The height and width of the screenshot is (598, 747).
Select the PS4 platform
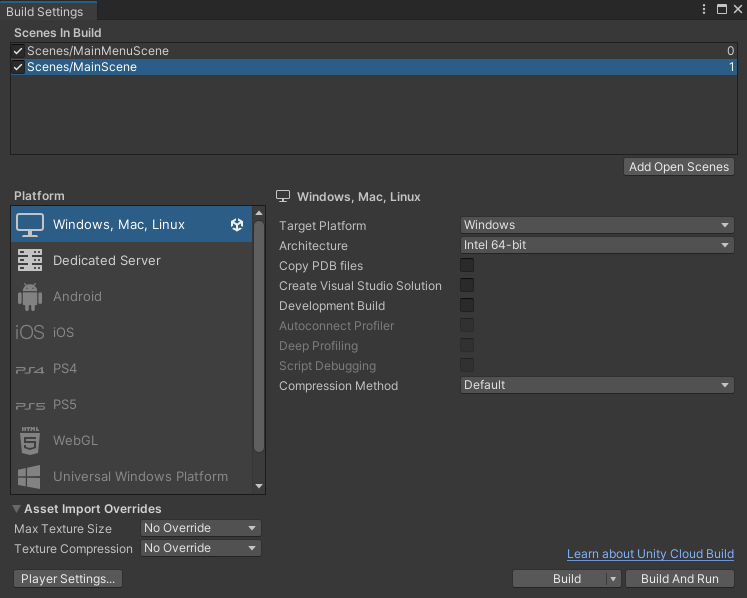tap(131, 368)
